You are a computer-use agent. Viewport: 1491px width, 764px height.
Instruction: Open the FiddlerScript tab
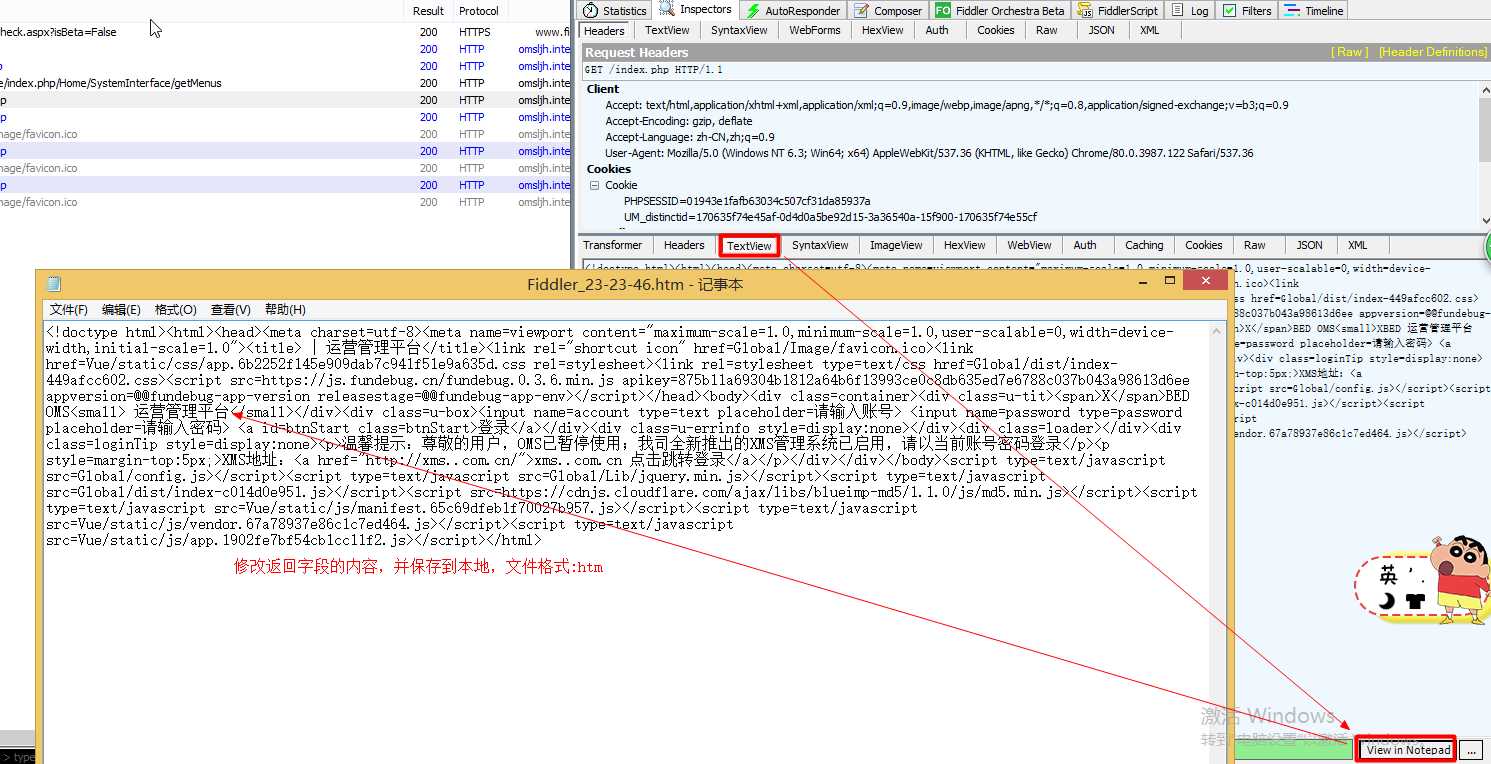(1117, 10)
